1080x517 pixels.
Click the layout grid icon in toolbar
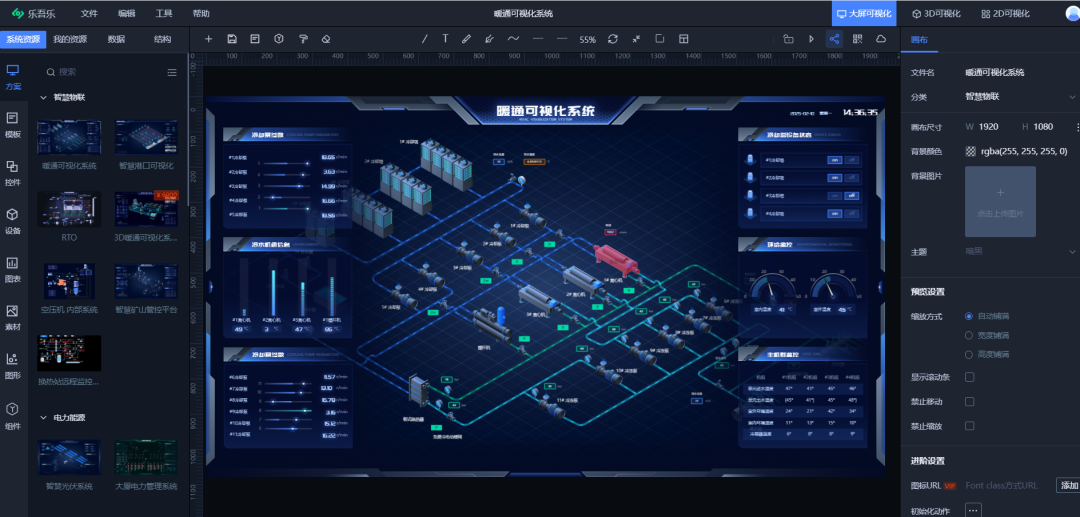(x=683, y=39)
